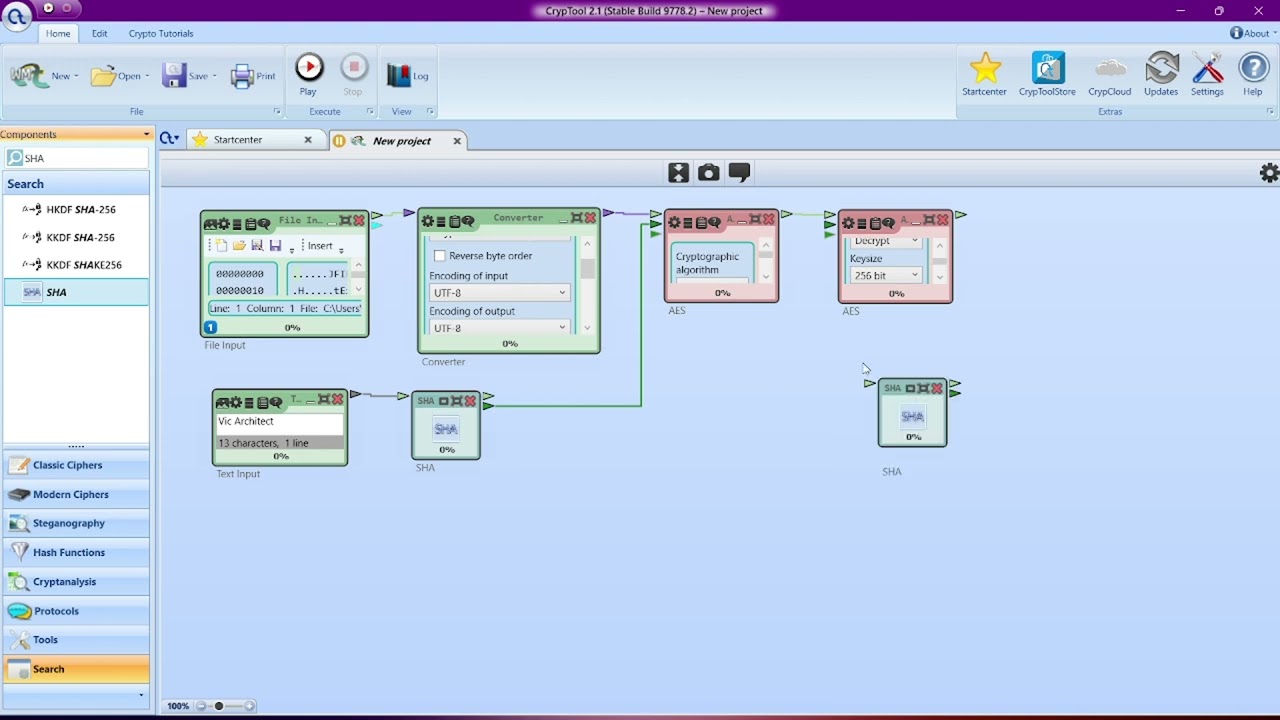Click the fit-to-screen icon above the workspace
This screenshot has width=1280, height=720.
[x=678, y=173]
